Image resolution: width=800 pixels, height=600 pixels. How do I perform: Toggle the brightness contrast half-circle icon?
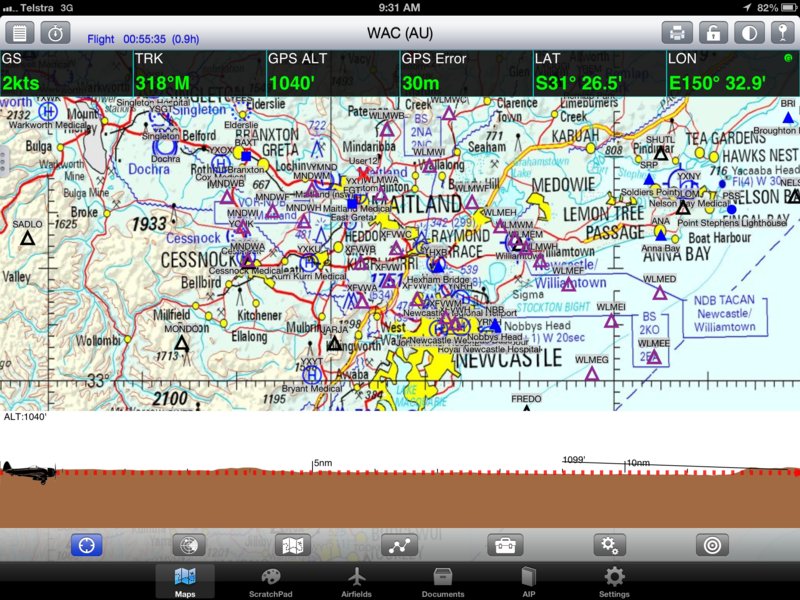749,33
